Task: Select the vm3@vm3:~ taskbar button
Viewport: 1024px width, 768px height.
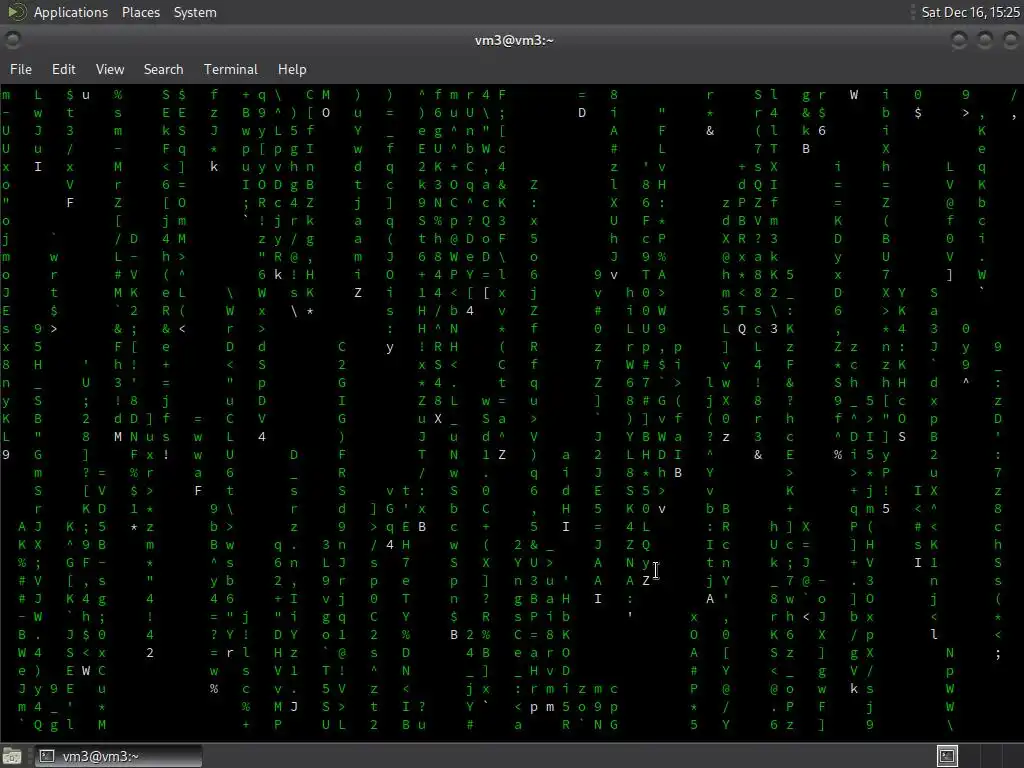Action: (x=118, y=756)
